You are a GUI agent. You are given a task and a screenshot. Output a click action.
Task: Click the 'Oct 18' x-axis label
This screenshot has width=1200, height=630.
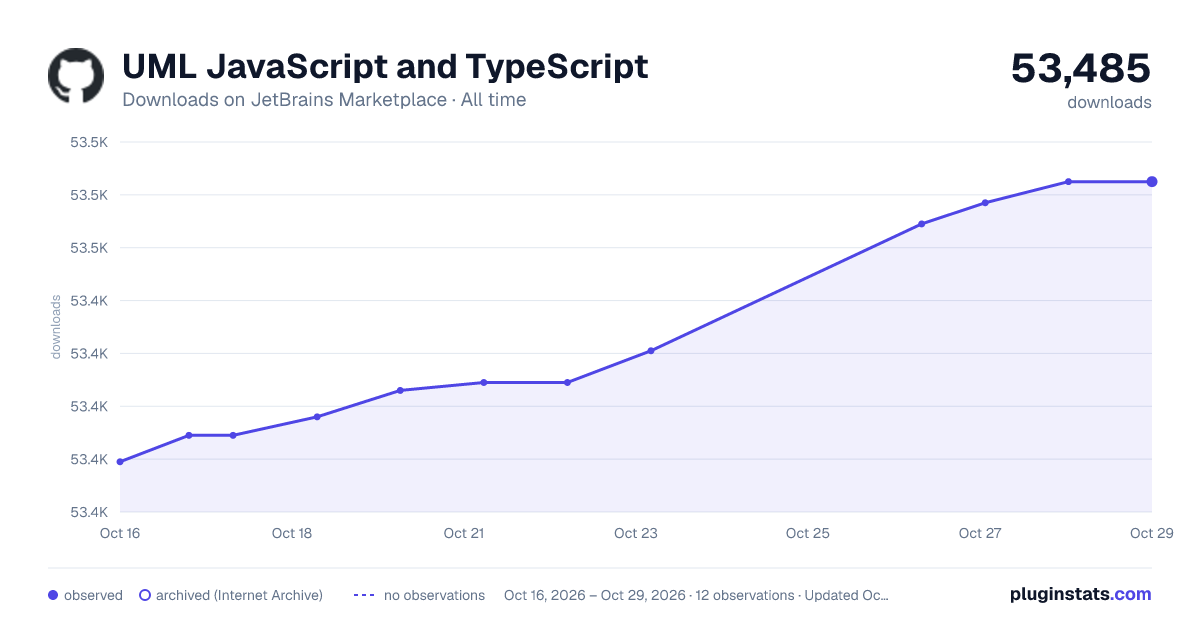pos(292,533)
